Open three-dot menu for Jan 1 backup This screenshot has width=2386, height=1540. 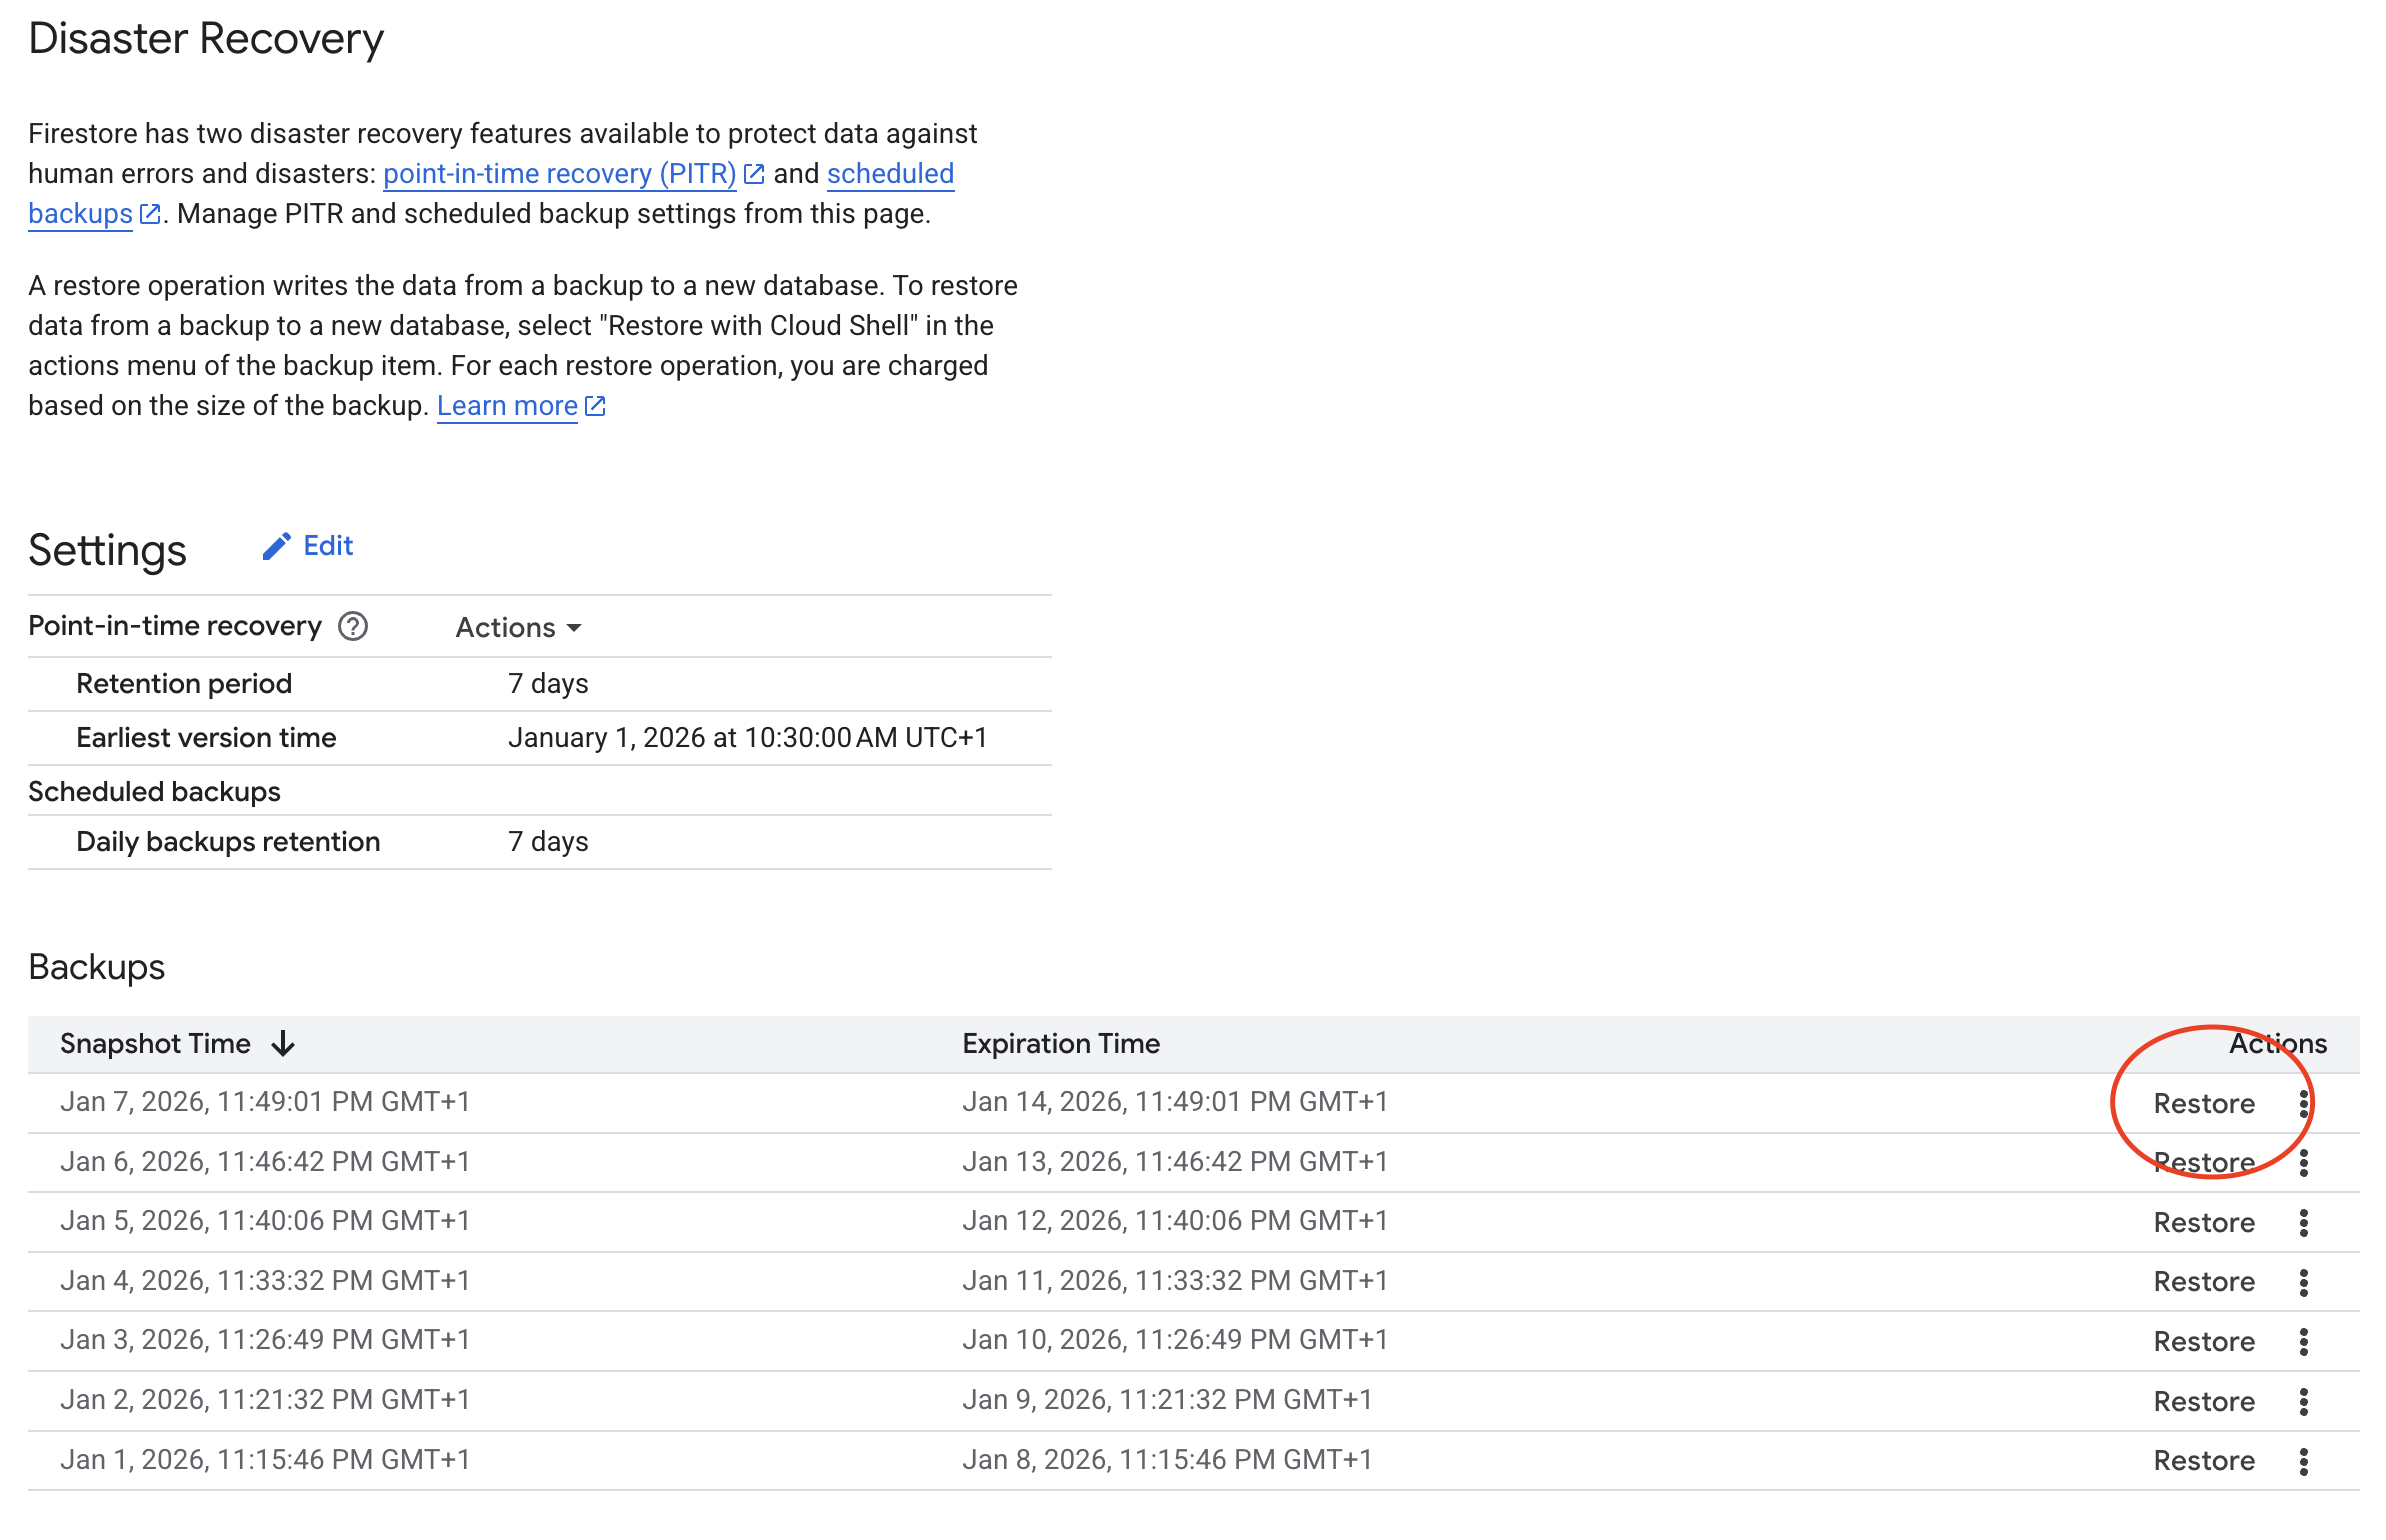[x=2303, y=1461]
